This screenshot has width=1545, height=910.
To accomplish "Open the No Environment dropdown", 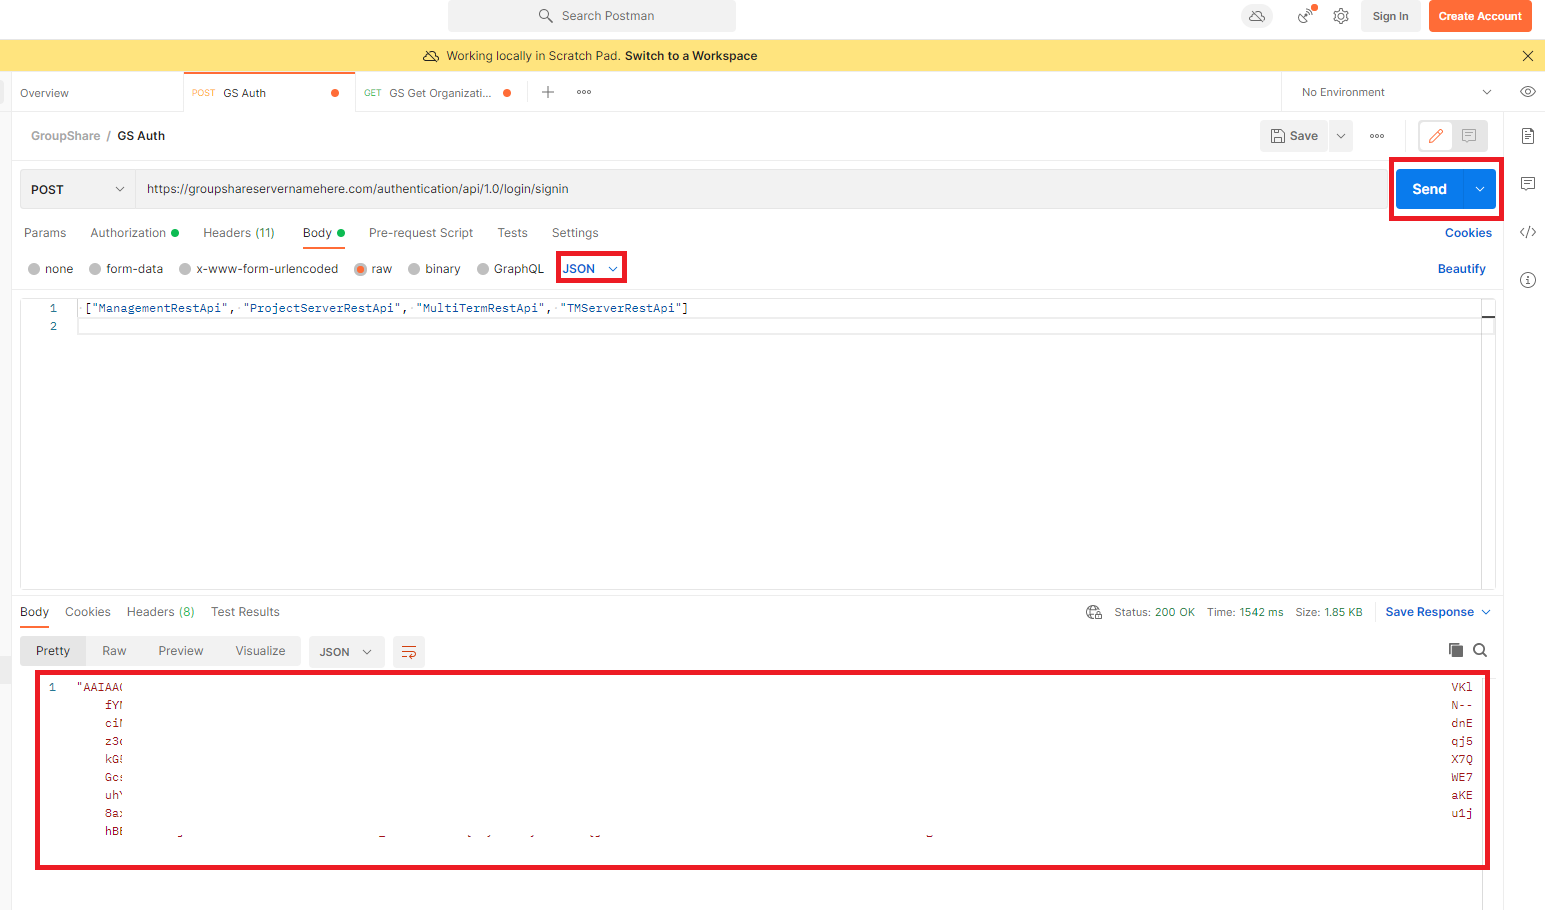I will pos(1396,92).
